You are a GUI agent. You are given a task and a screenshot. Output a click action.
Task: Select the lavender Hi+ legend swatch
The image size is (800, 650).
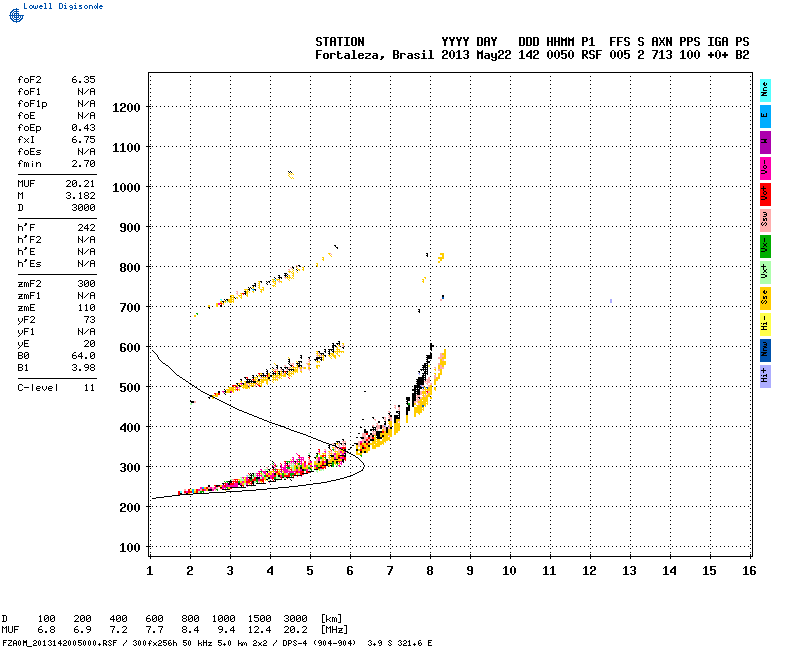click(x=765, y=377)
